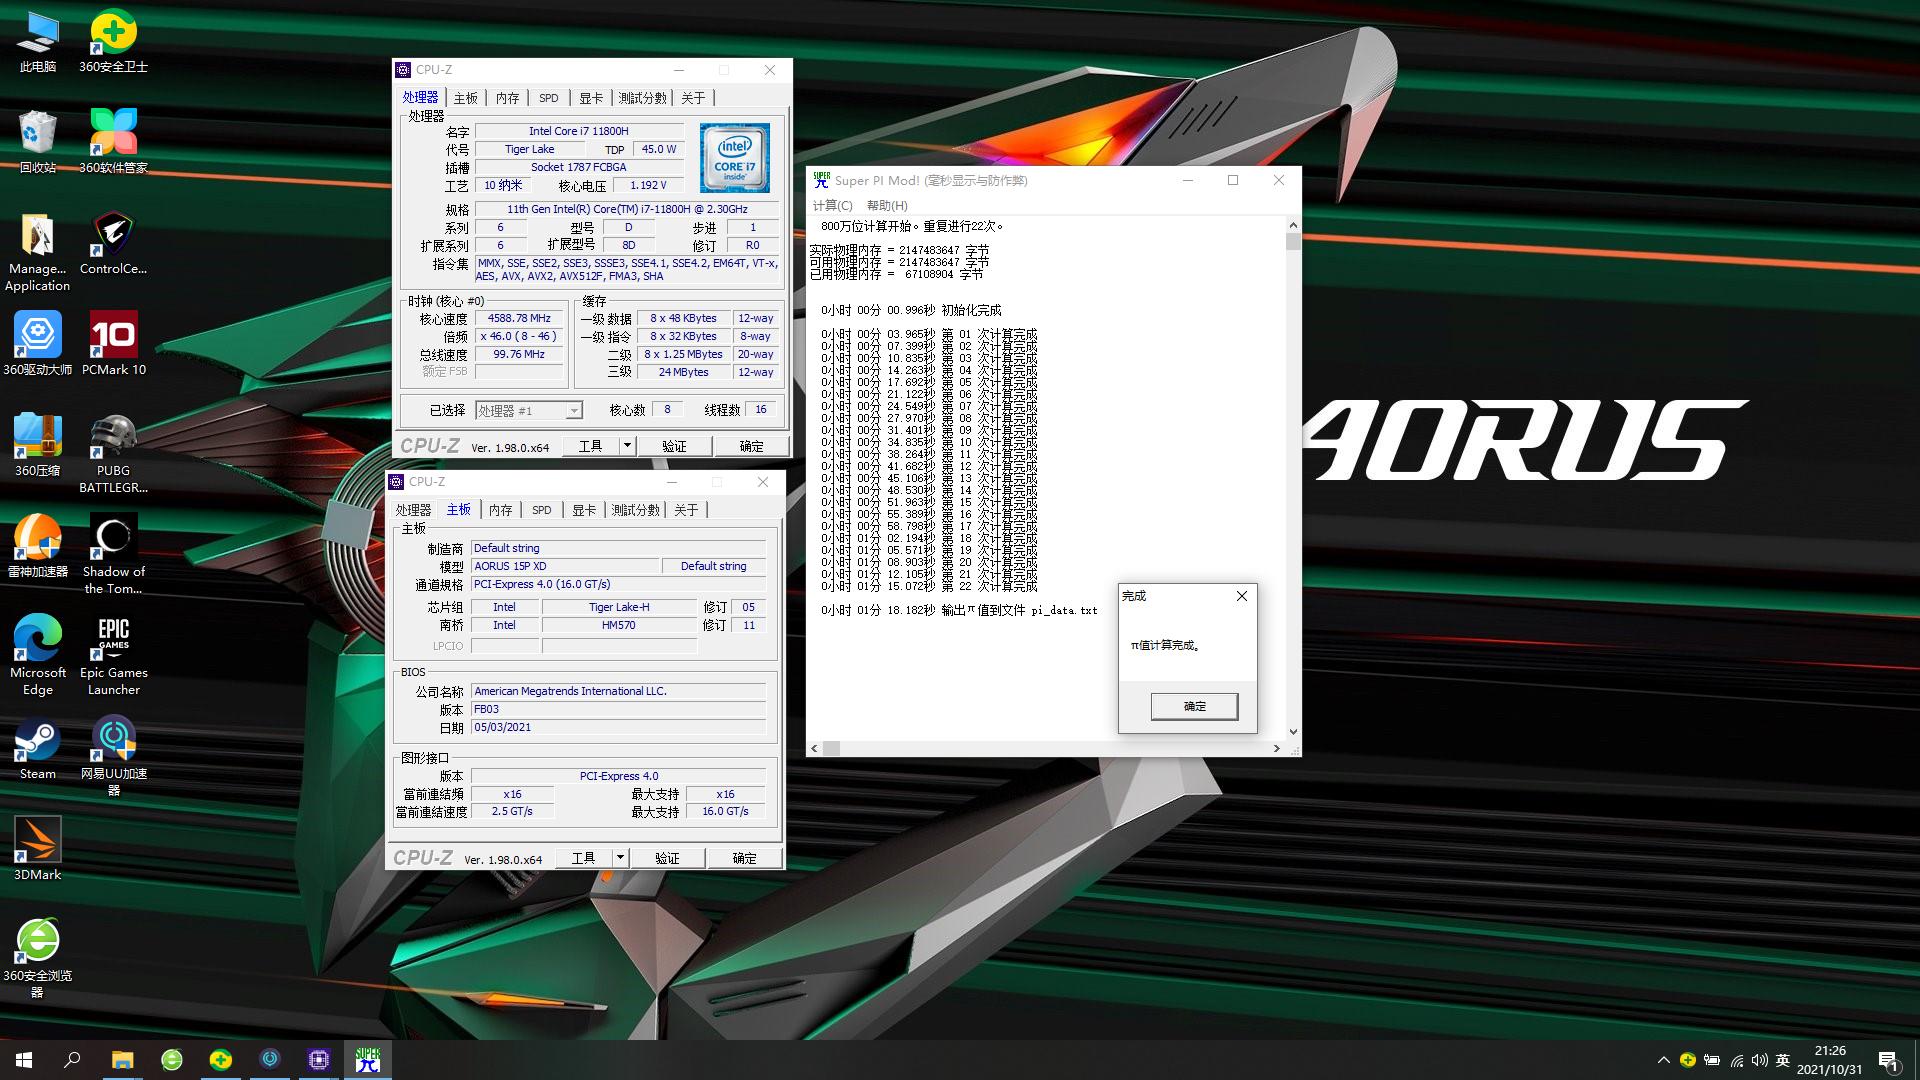
Task: Switch to the SPD tab in CPU-Z
Action: [548, 97]
